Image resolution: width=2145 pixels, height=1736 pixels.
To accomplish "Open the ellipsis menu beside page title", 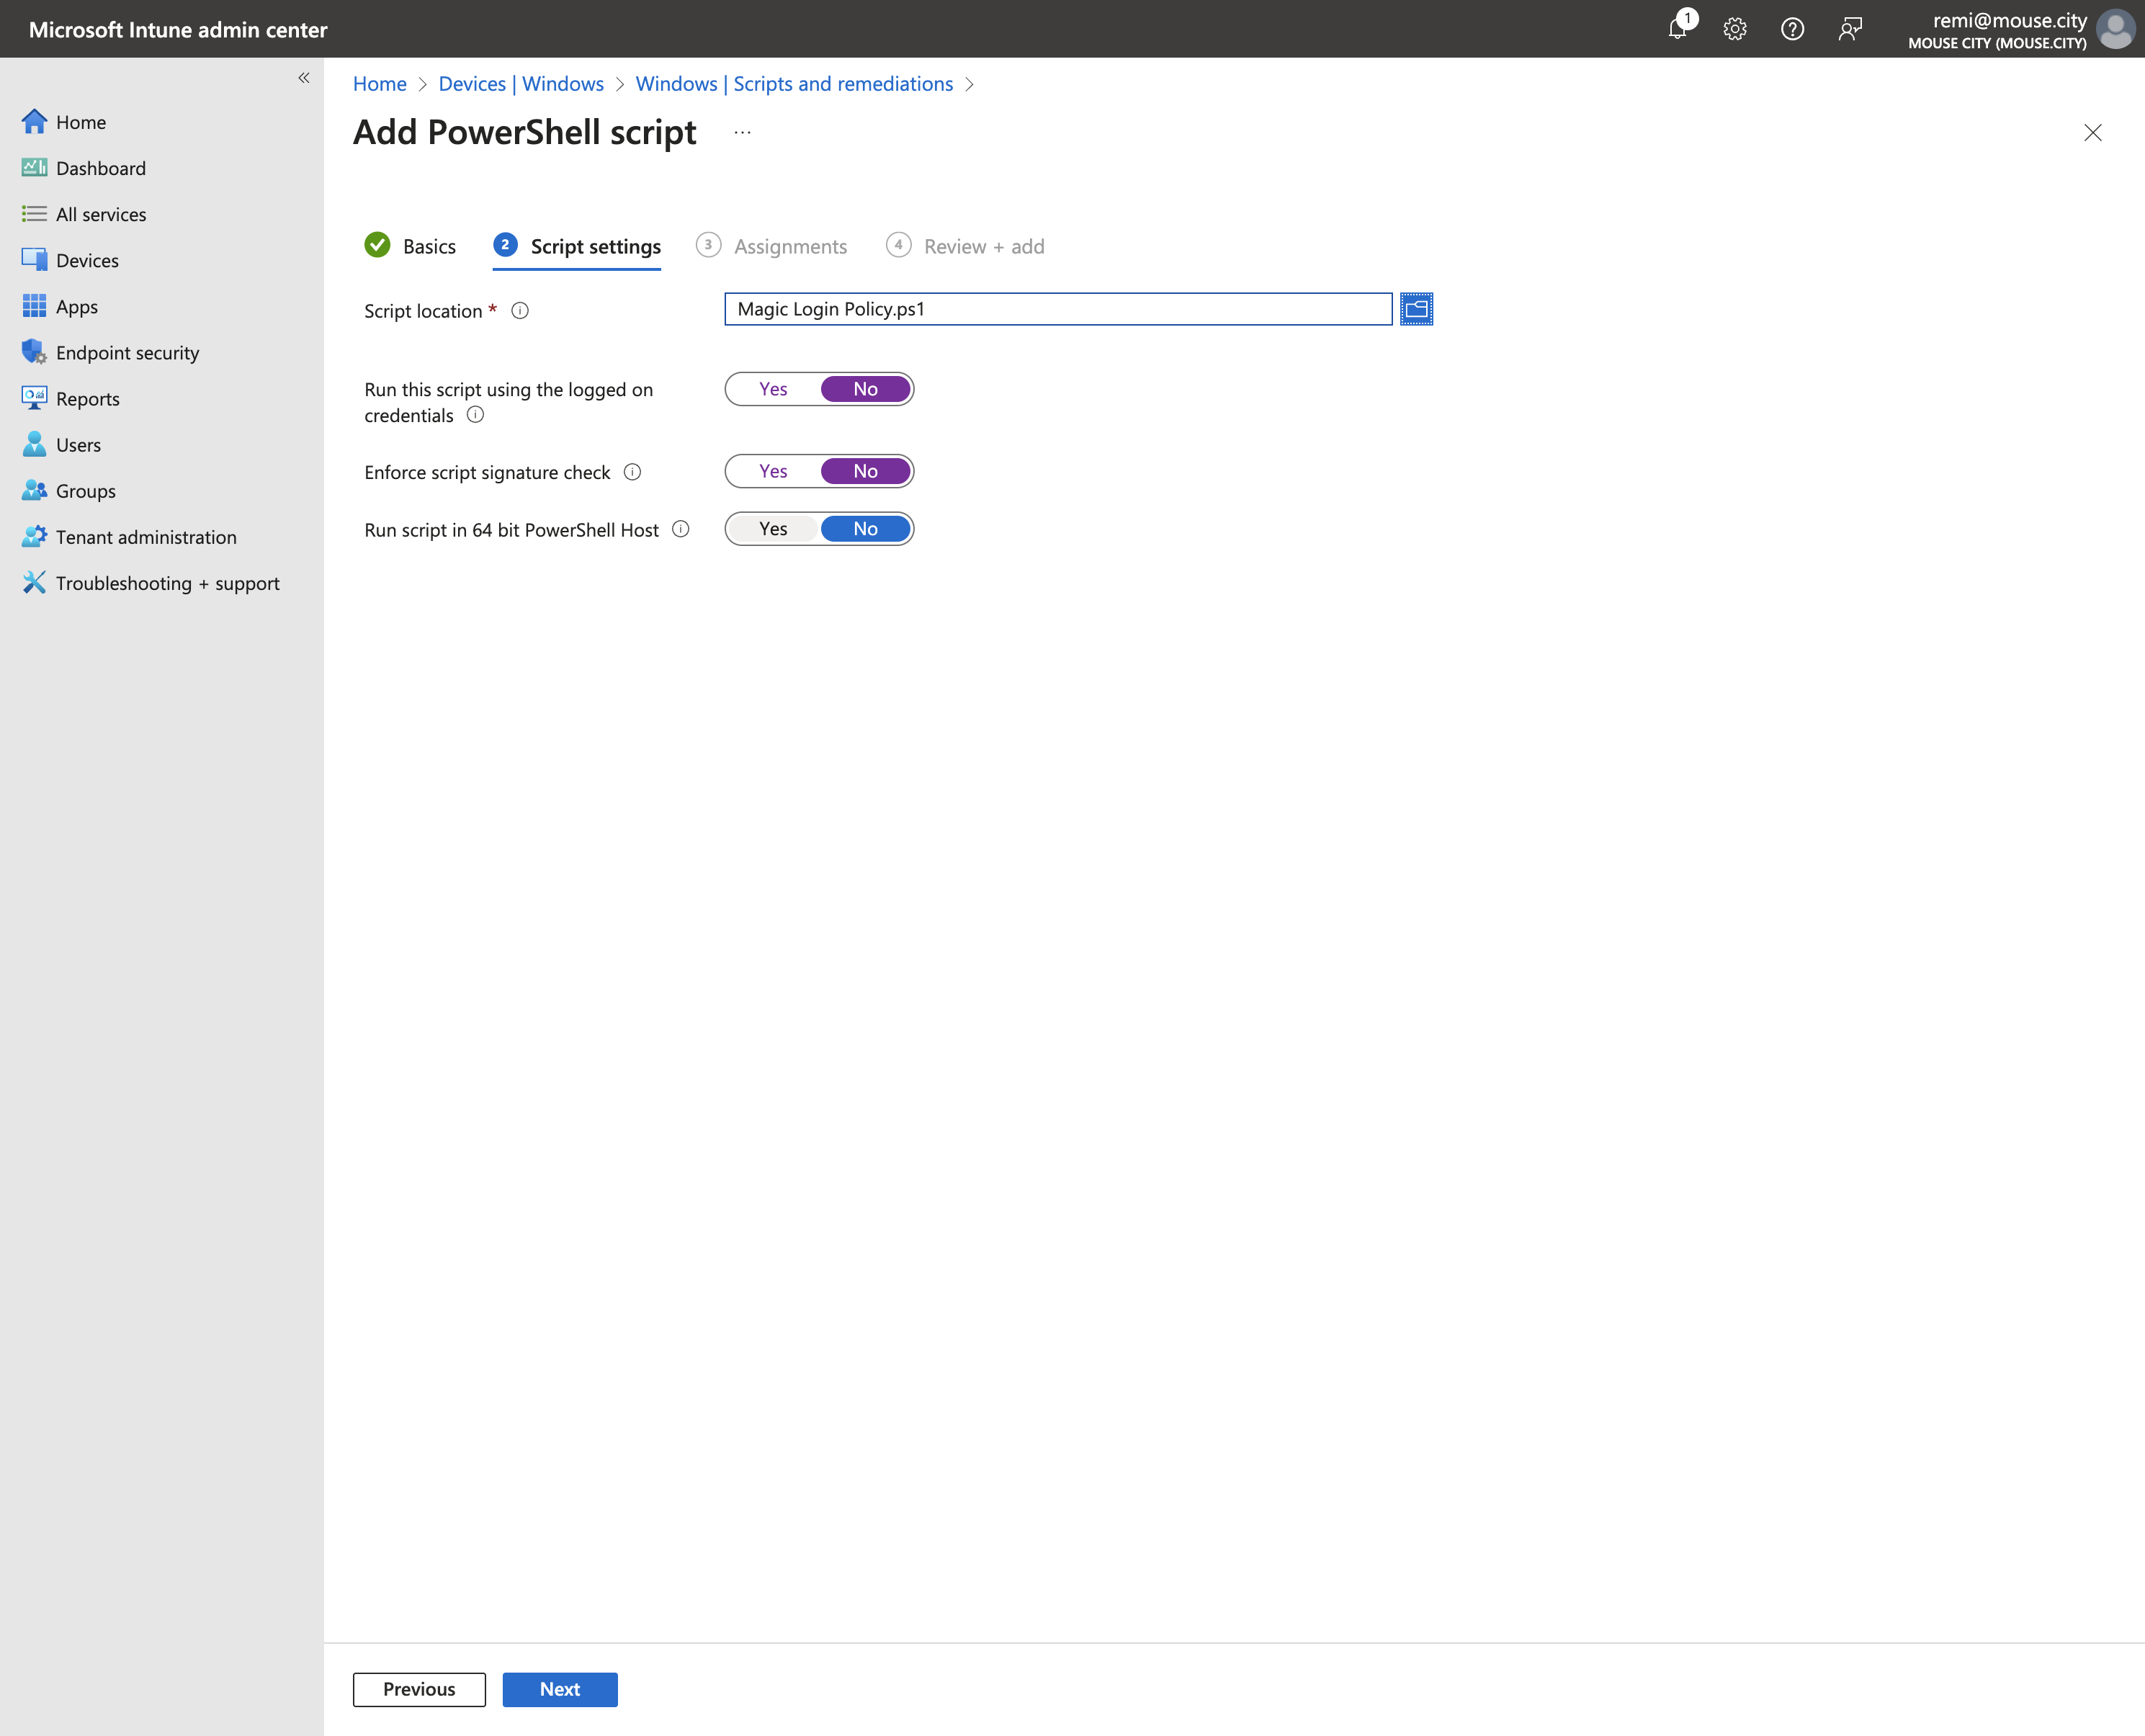I will pos(742,132).
